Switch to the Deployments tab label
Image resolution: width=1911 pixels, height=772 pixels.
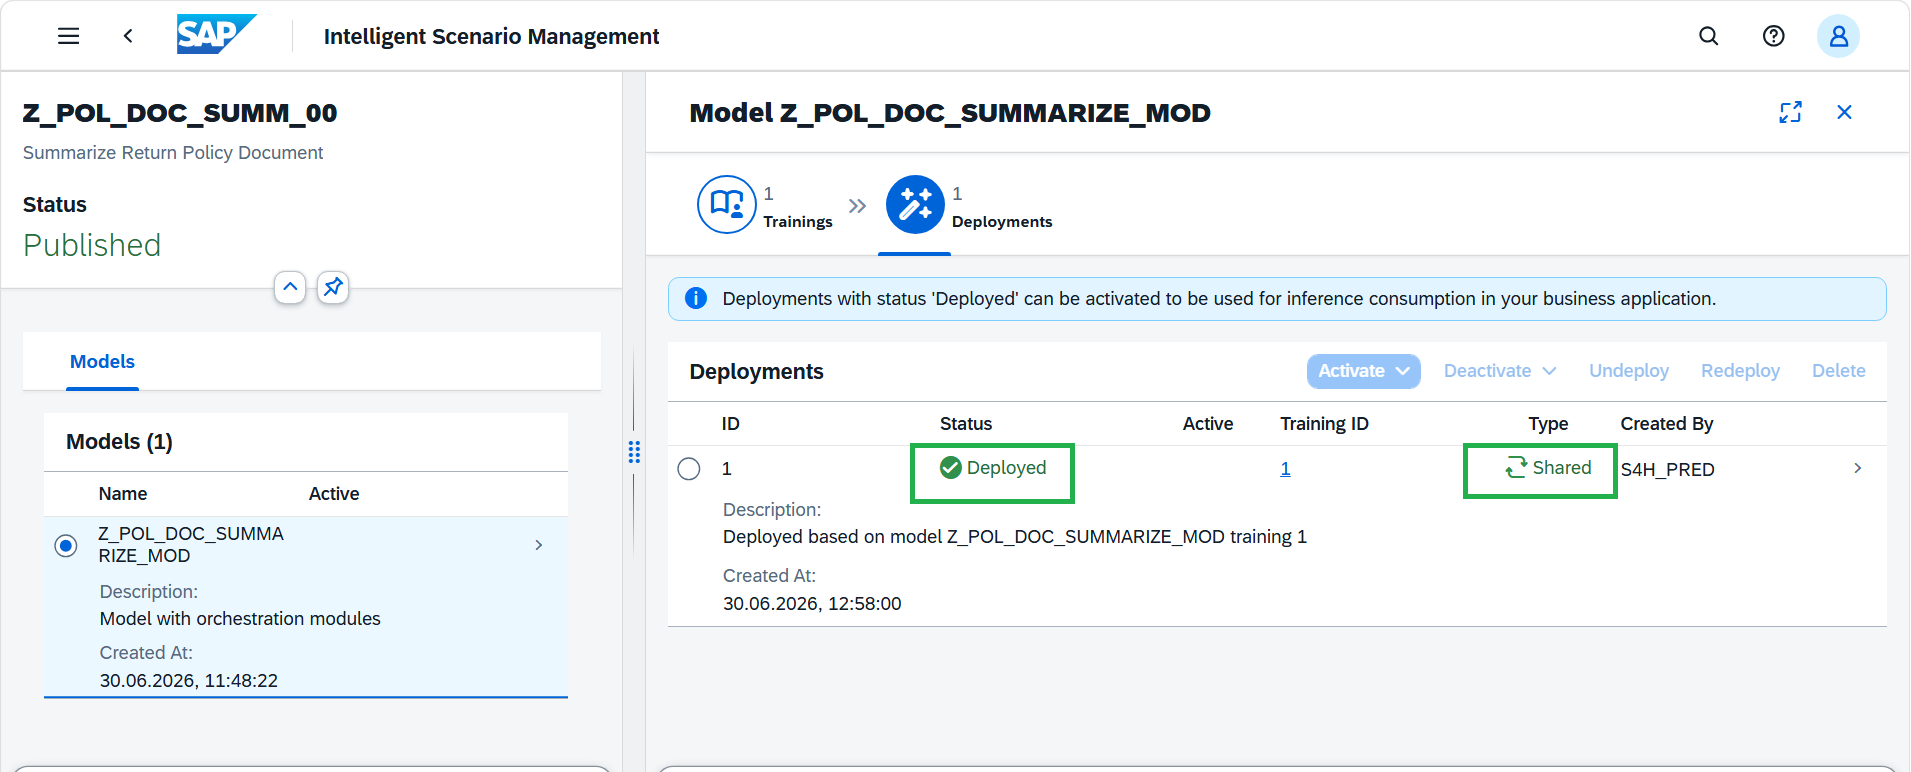(1002, 222)
